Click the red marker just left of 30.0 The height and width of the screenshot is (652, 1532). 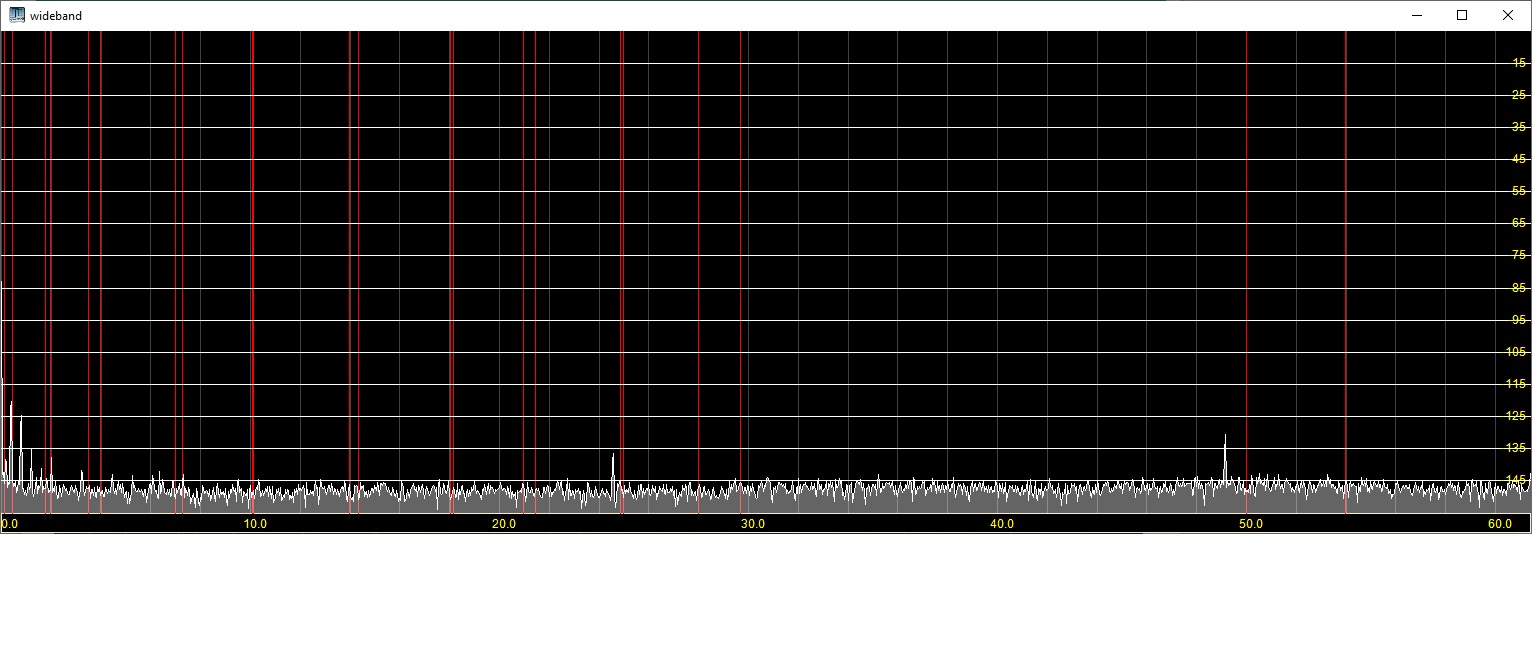[741, 250]
